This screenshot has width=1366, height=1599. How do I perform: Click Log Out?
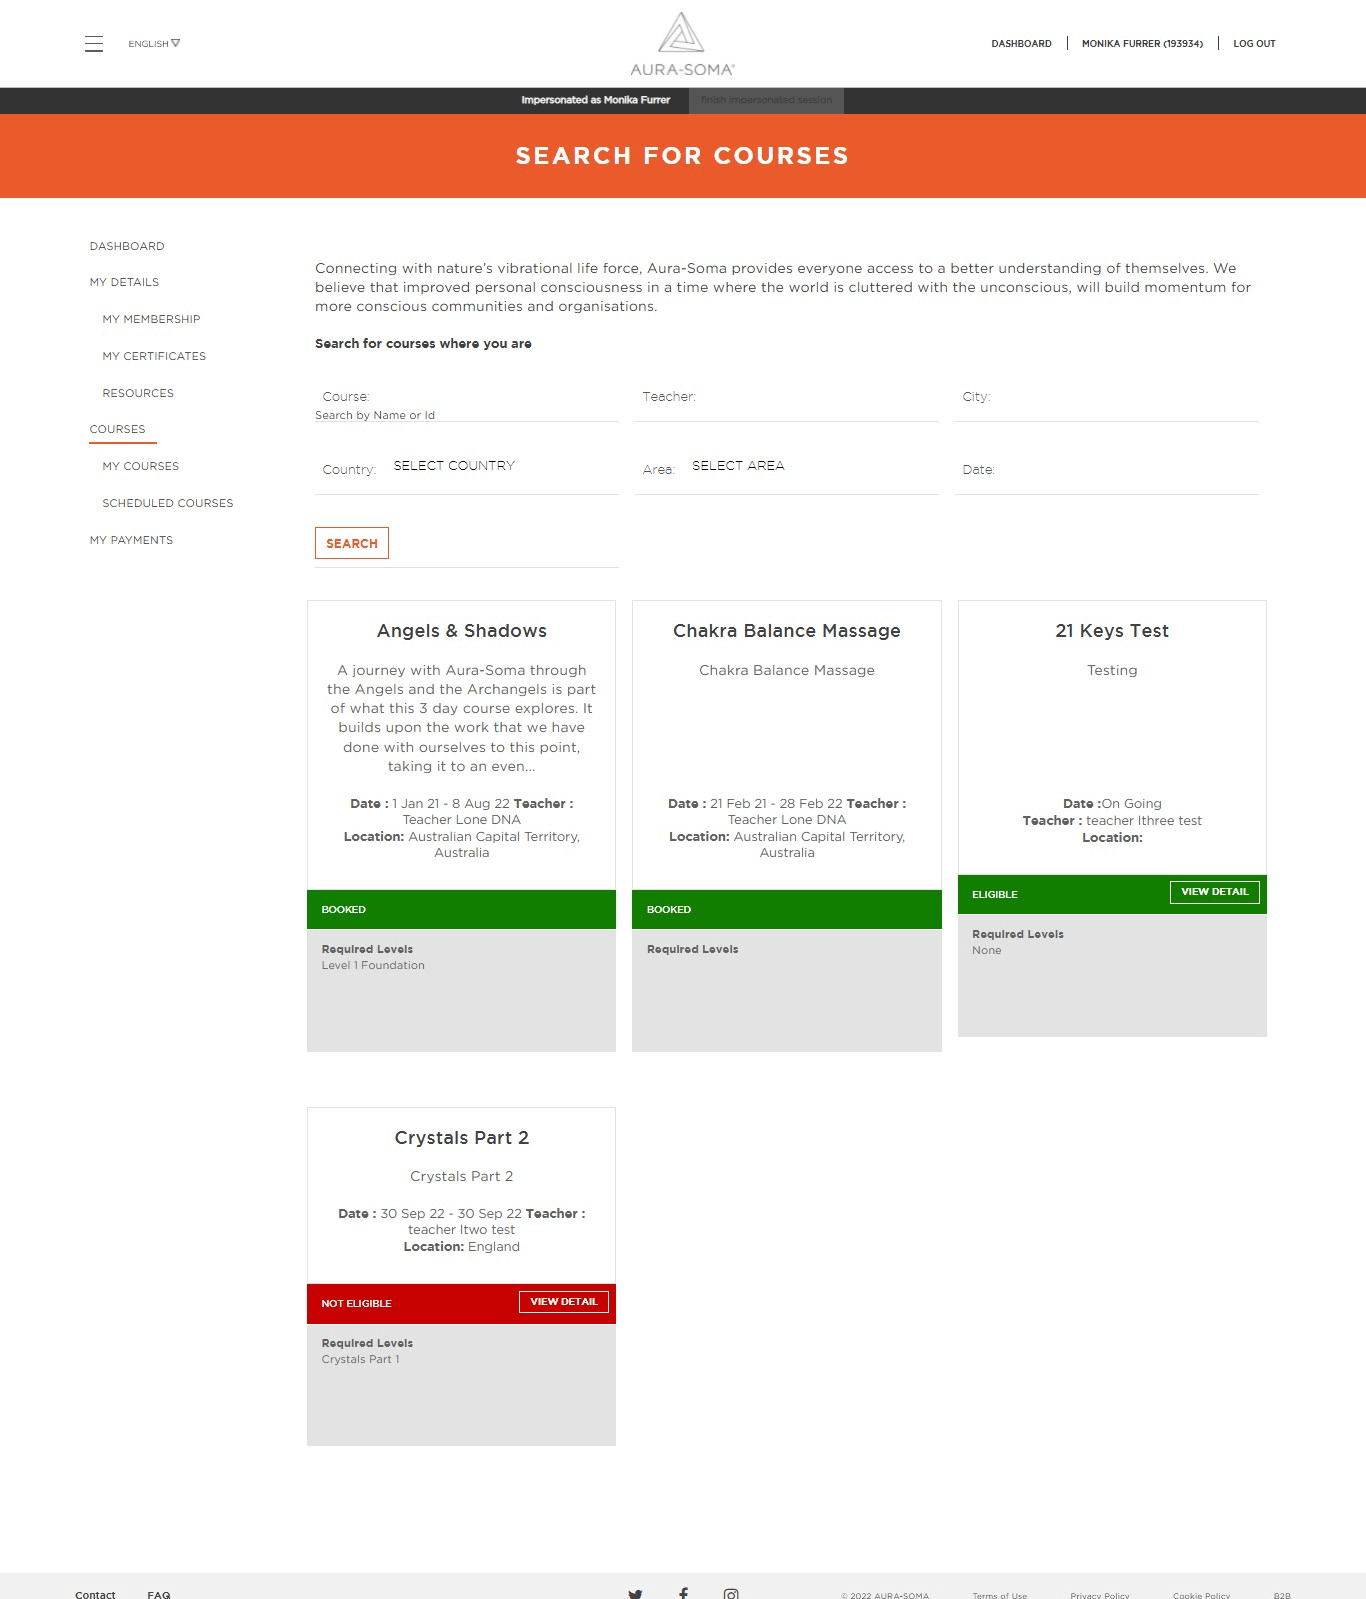click(x=1254, y=44)
